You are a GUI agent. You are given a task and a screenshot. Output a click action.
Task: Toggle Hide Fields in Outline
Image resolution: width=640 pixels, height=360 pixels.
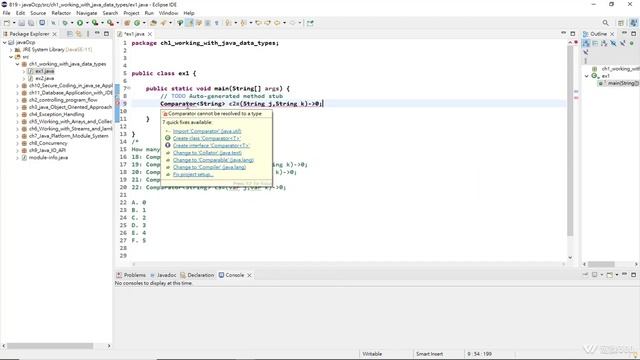613,43
